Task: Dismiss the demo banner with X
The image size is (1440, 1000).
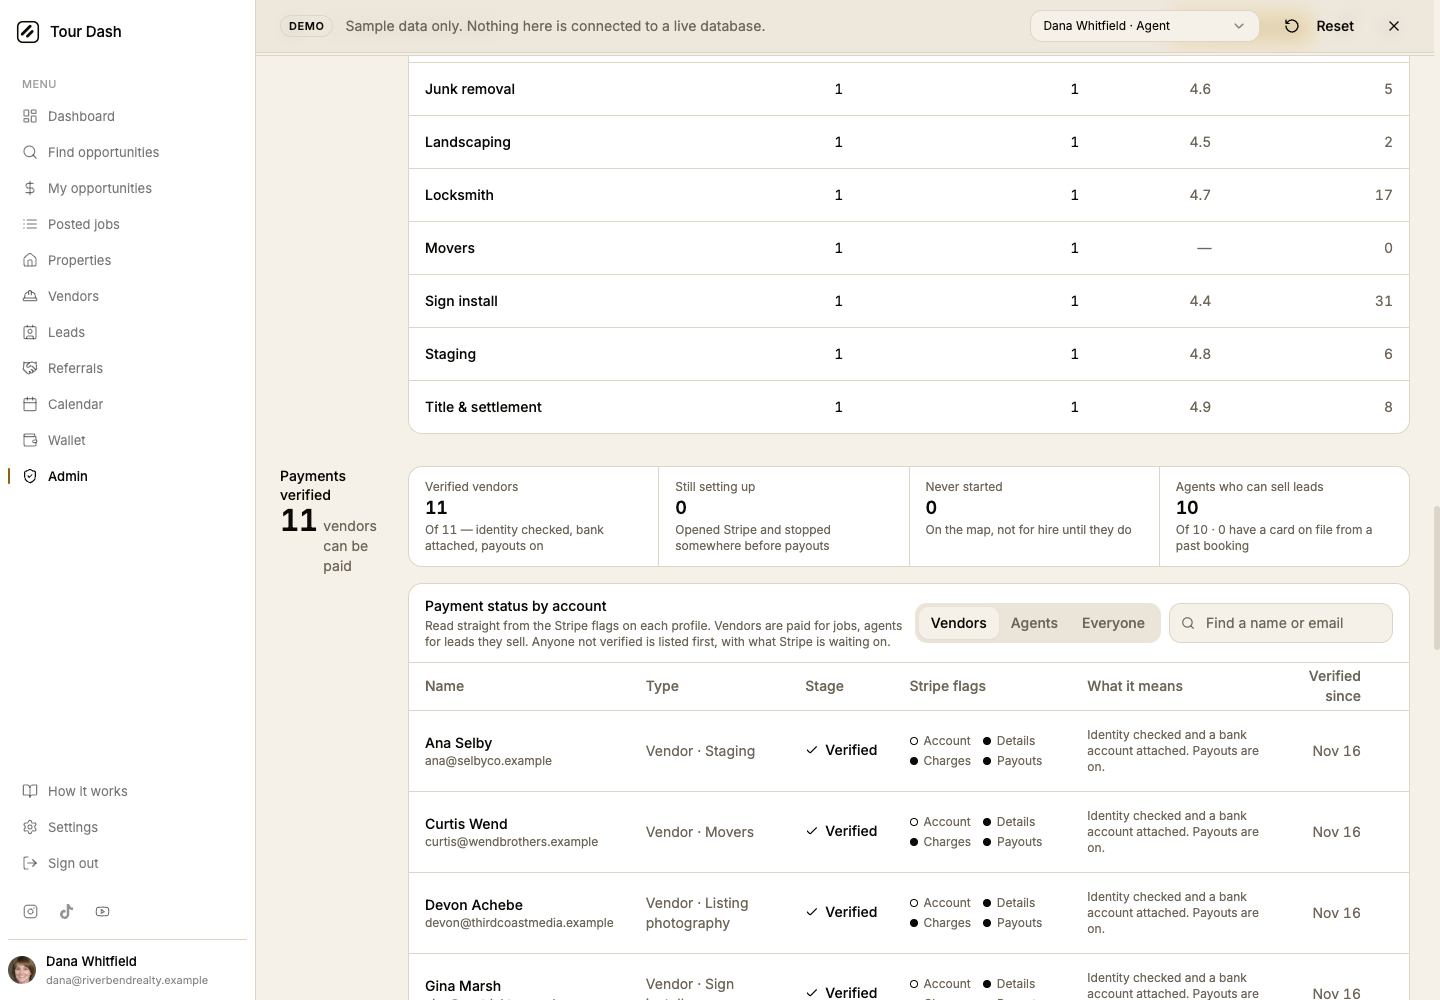Action: point(1394,26)
